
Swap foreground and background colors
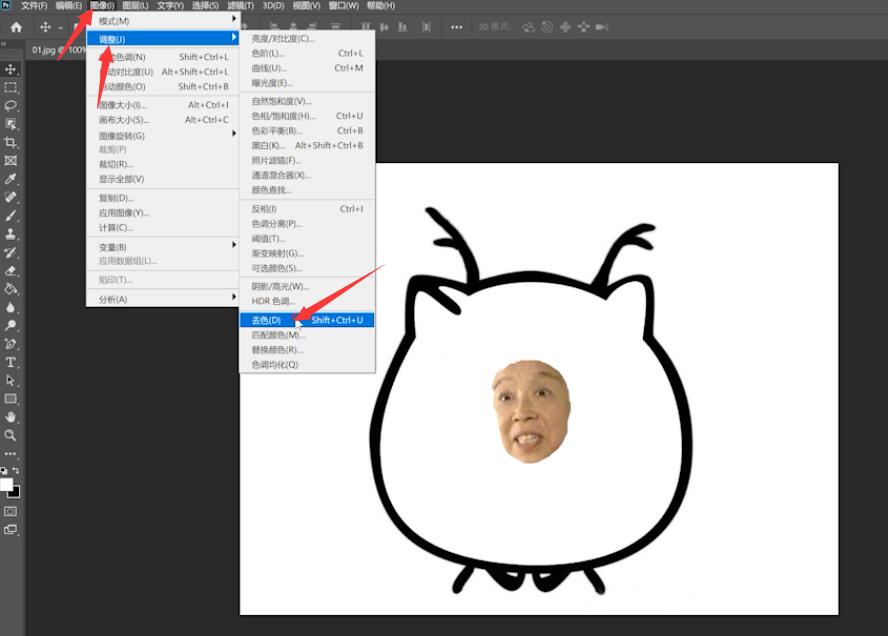click(16, 470)
